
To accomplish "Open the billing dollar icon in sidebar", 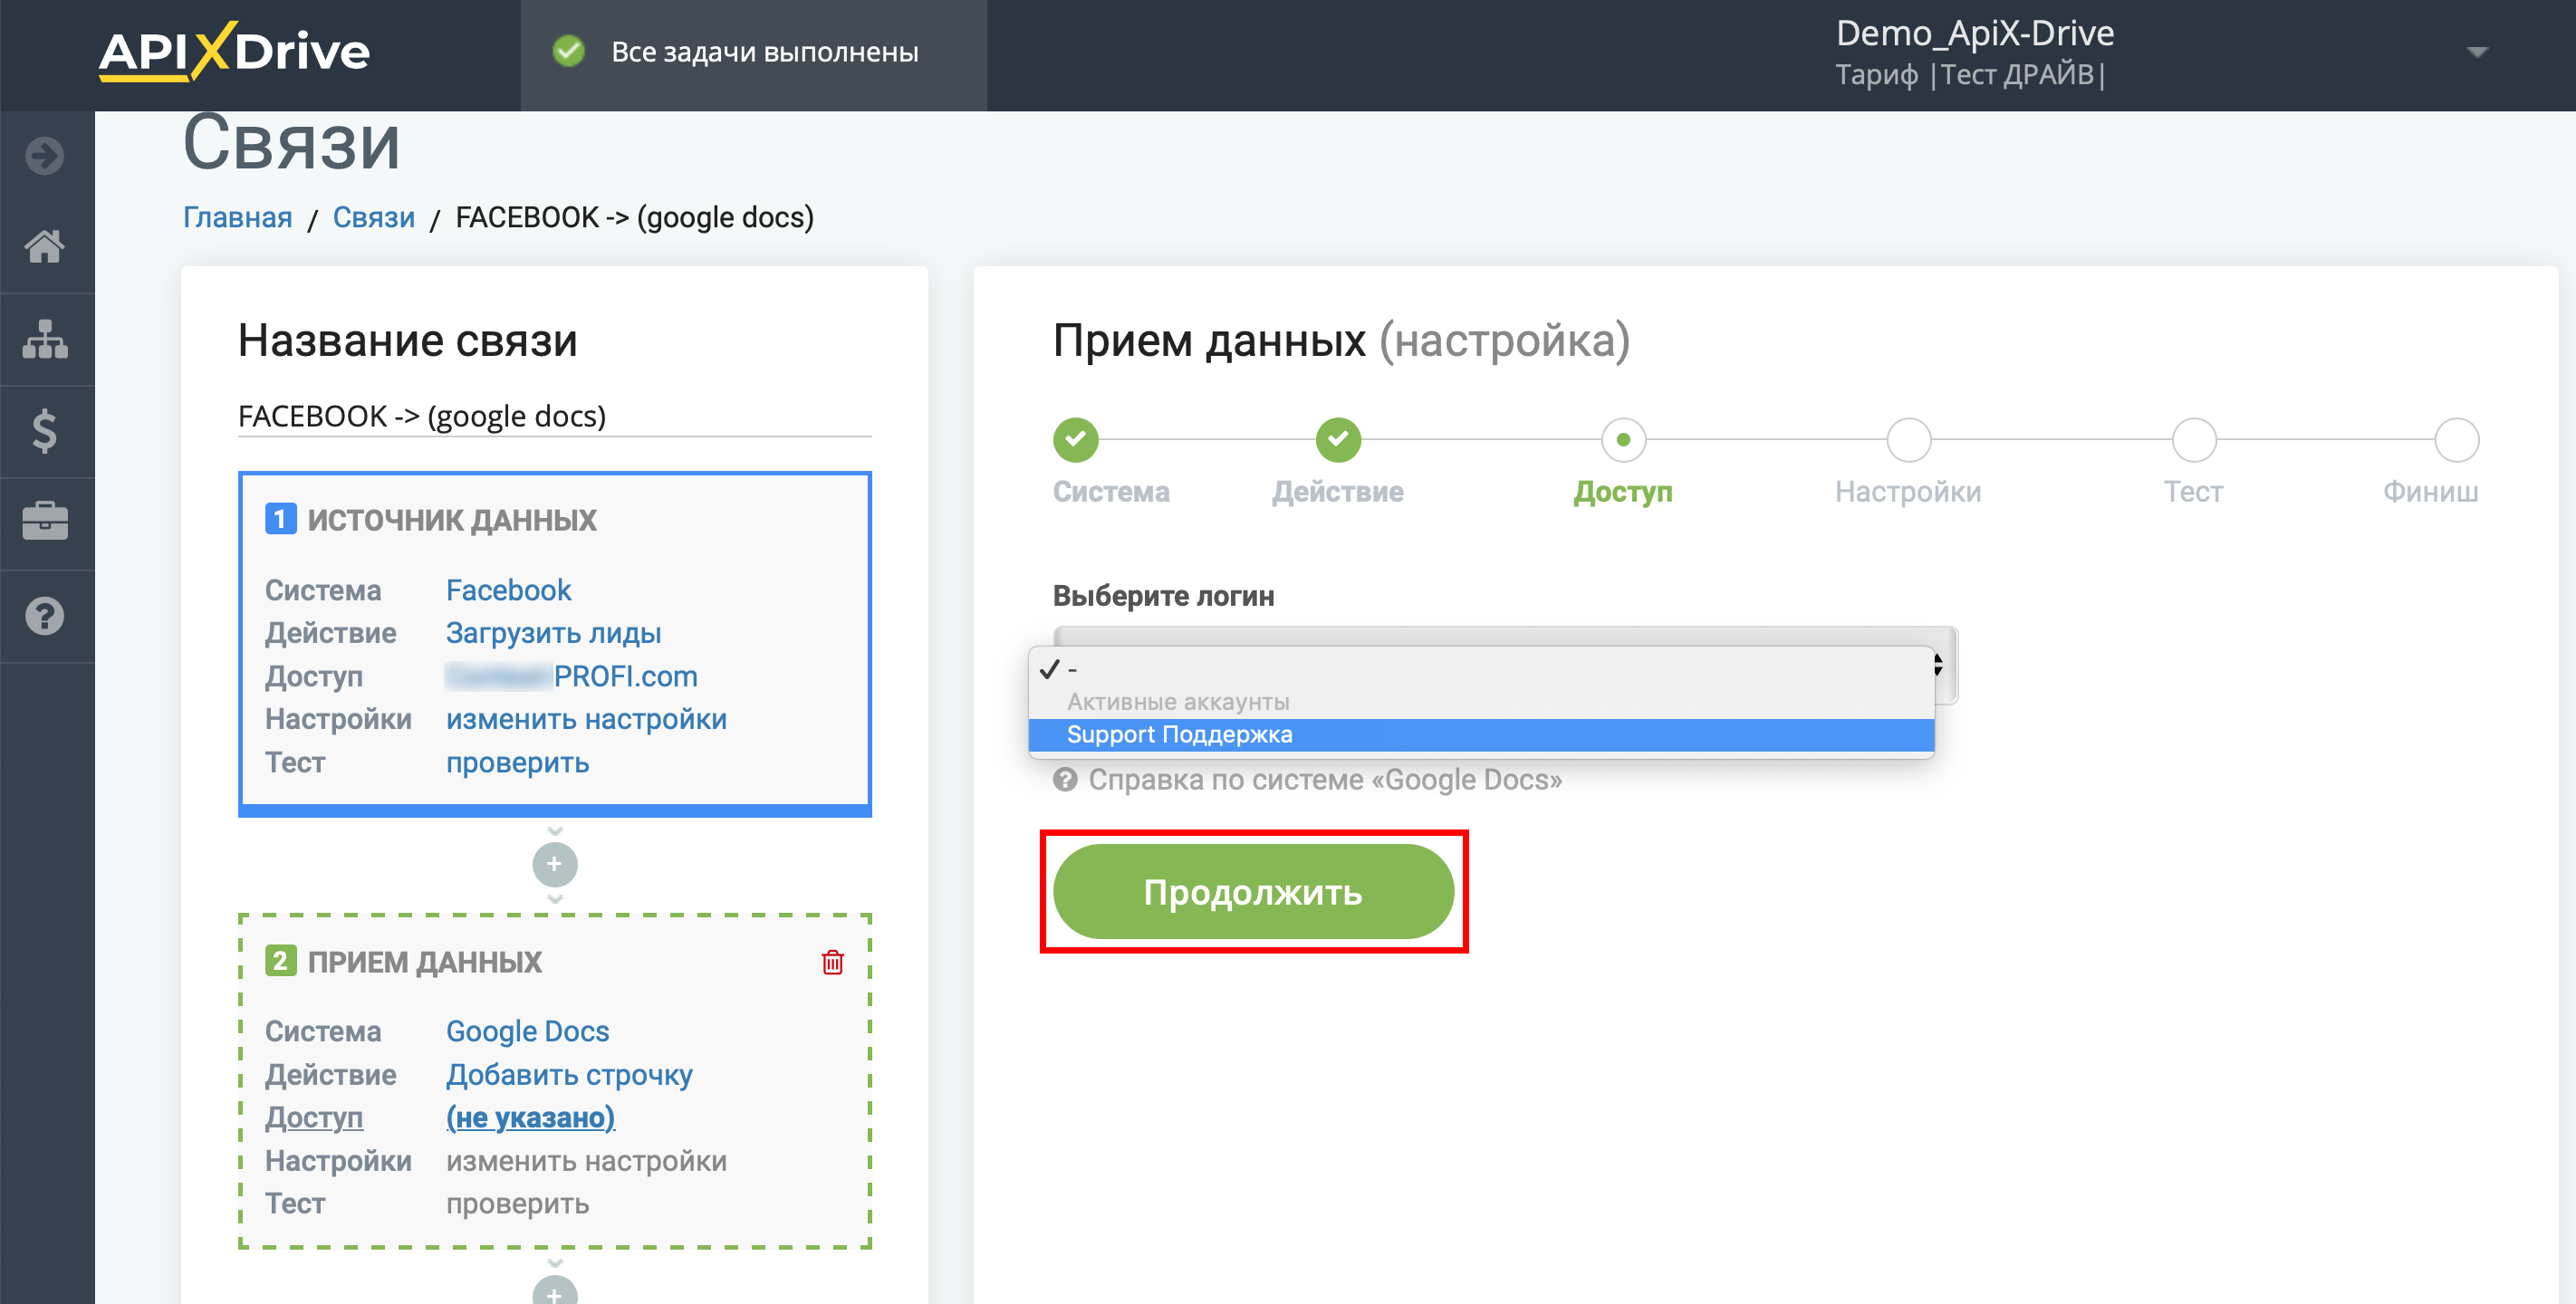I will pos(45,431).
